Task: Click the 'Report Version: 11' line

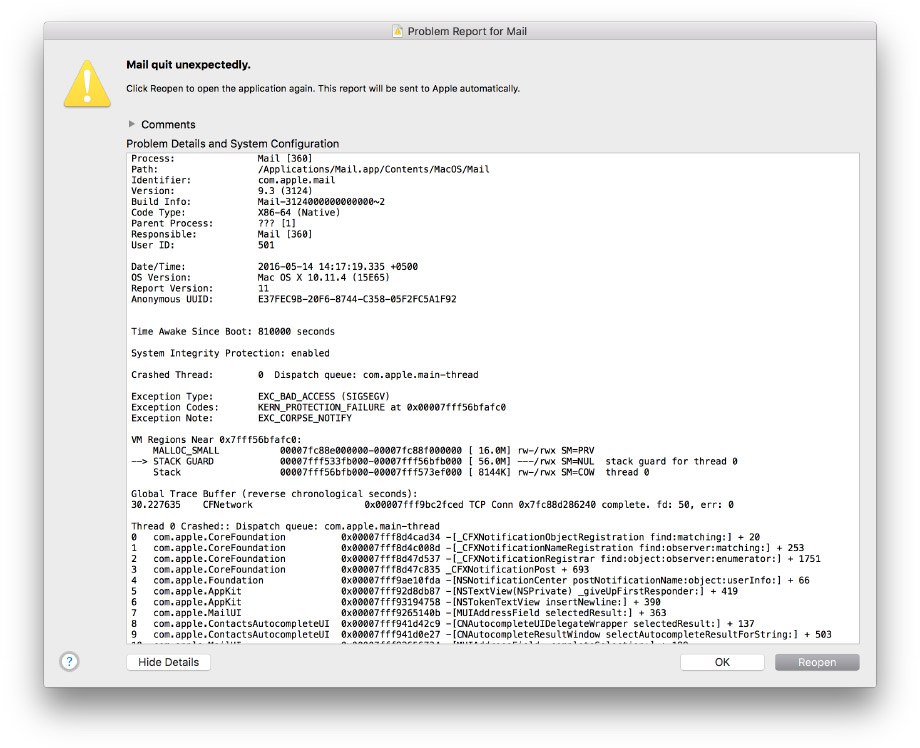Action: pyautogui.click(x=199, y=289)
